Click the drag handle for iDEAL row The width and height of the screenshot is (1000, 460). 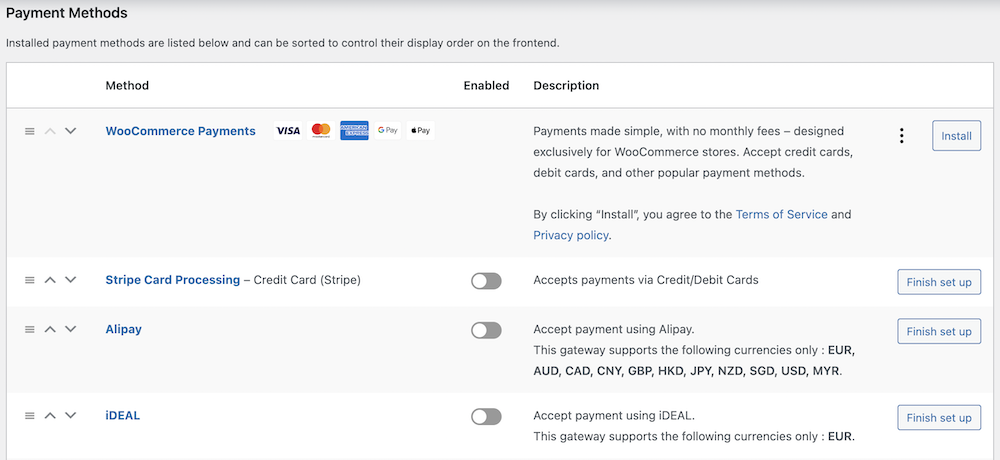click(30, 416)
